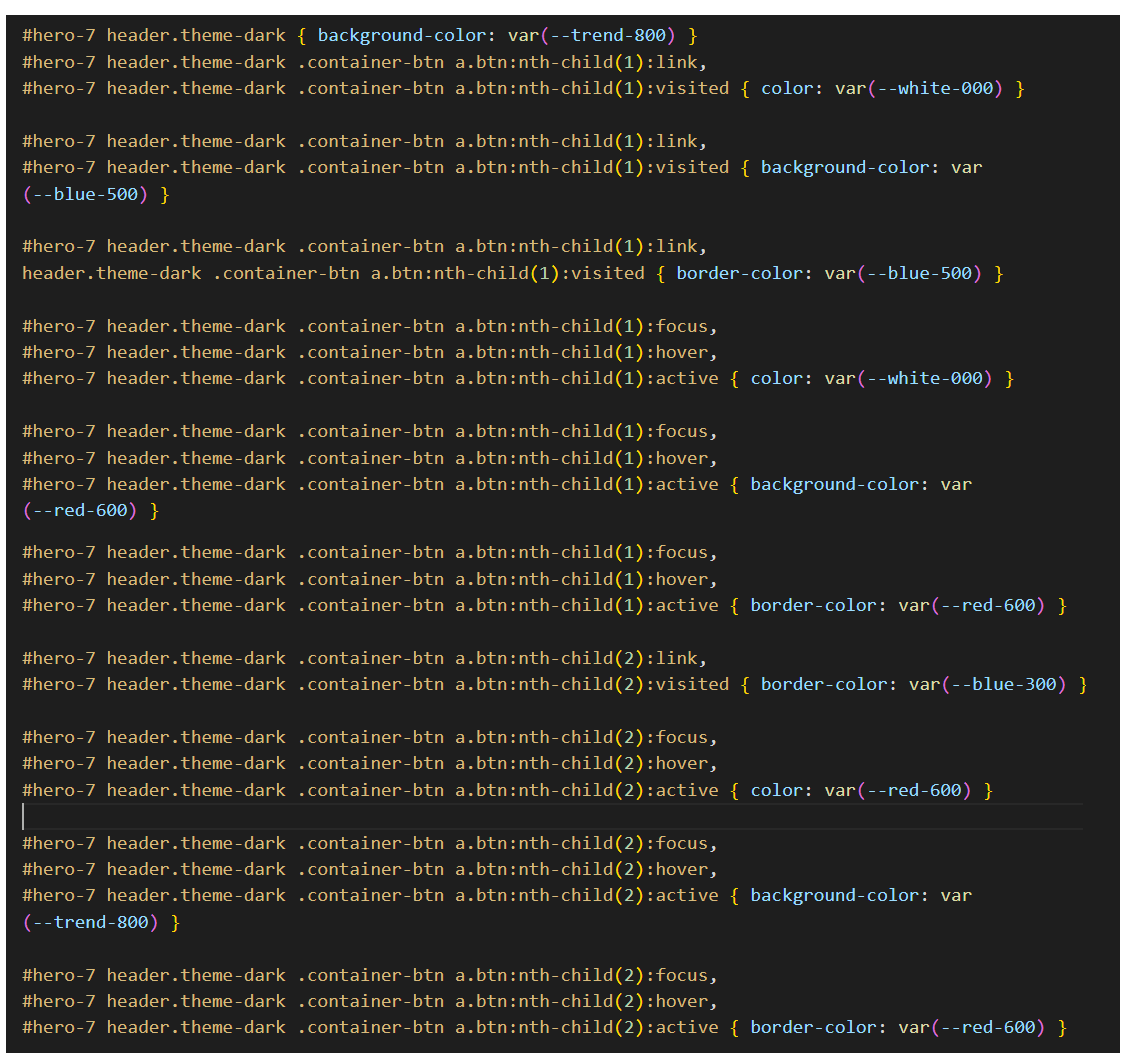The width and height of the screenshot is (1128, 1056).
Task: Click the closing brace on the last line
Action: (1062, 1028)
